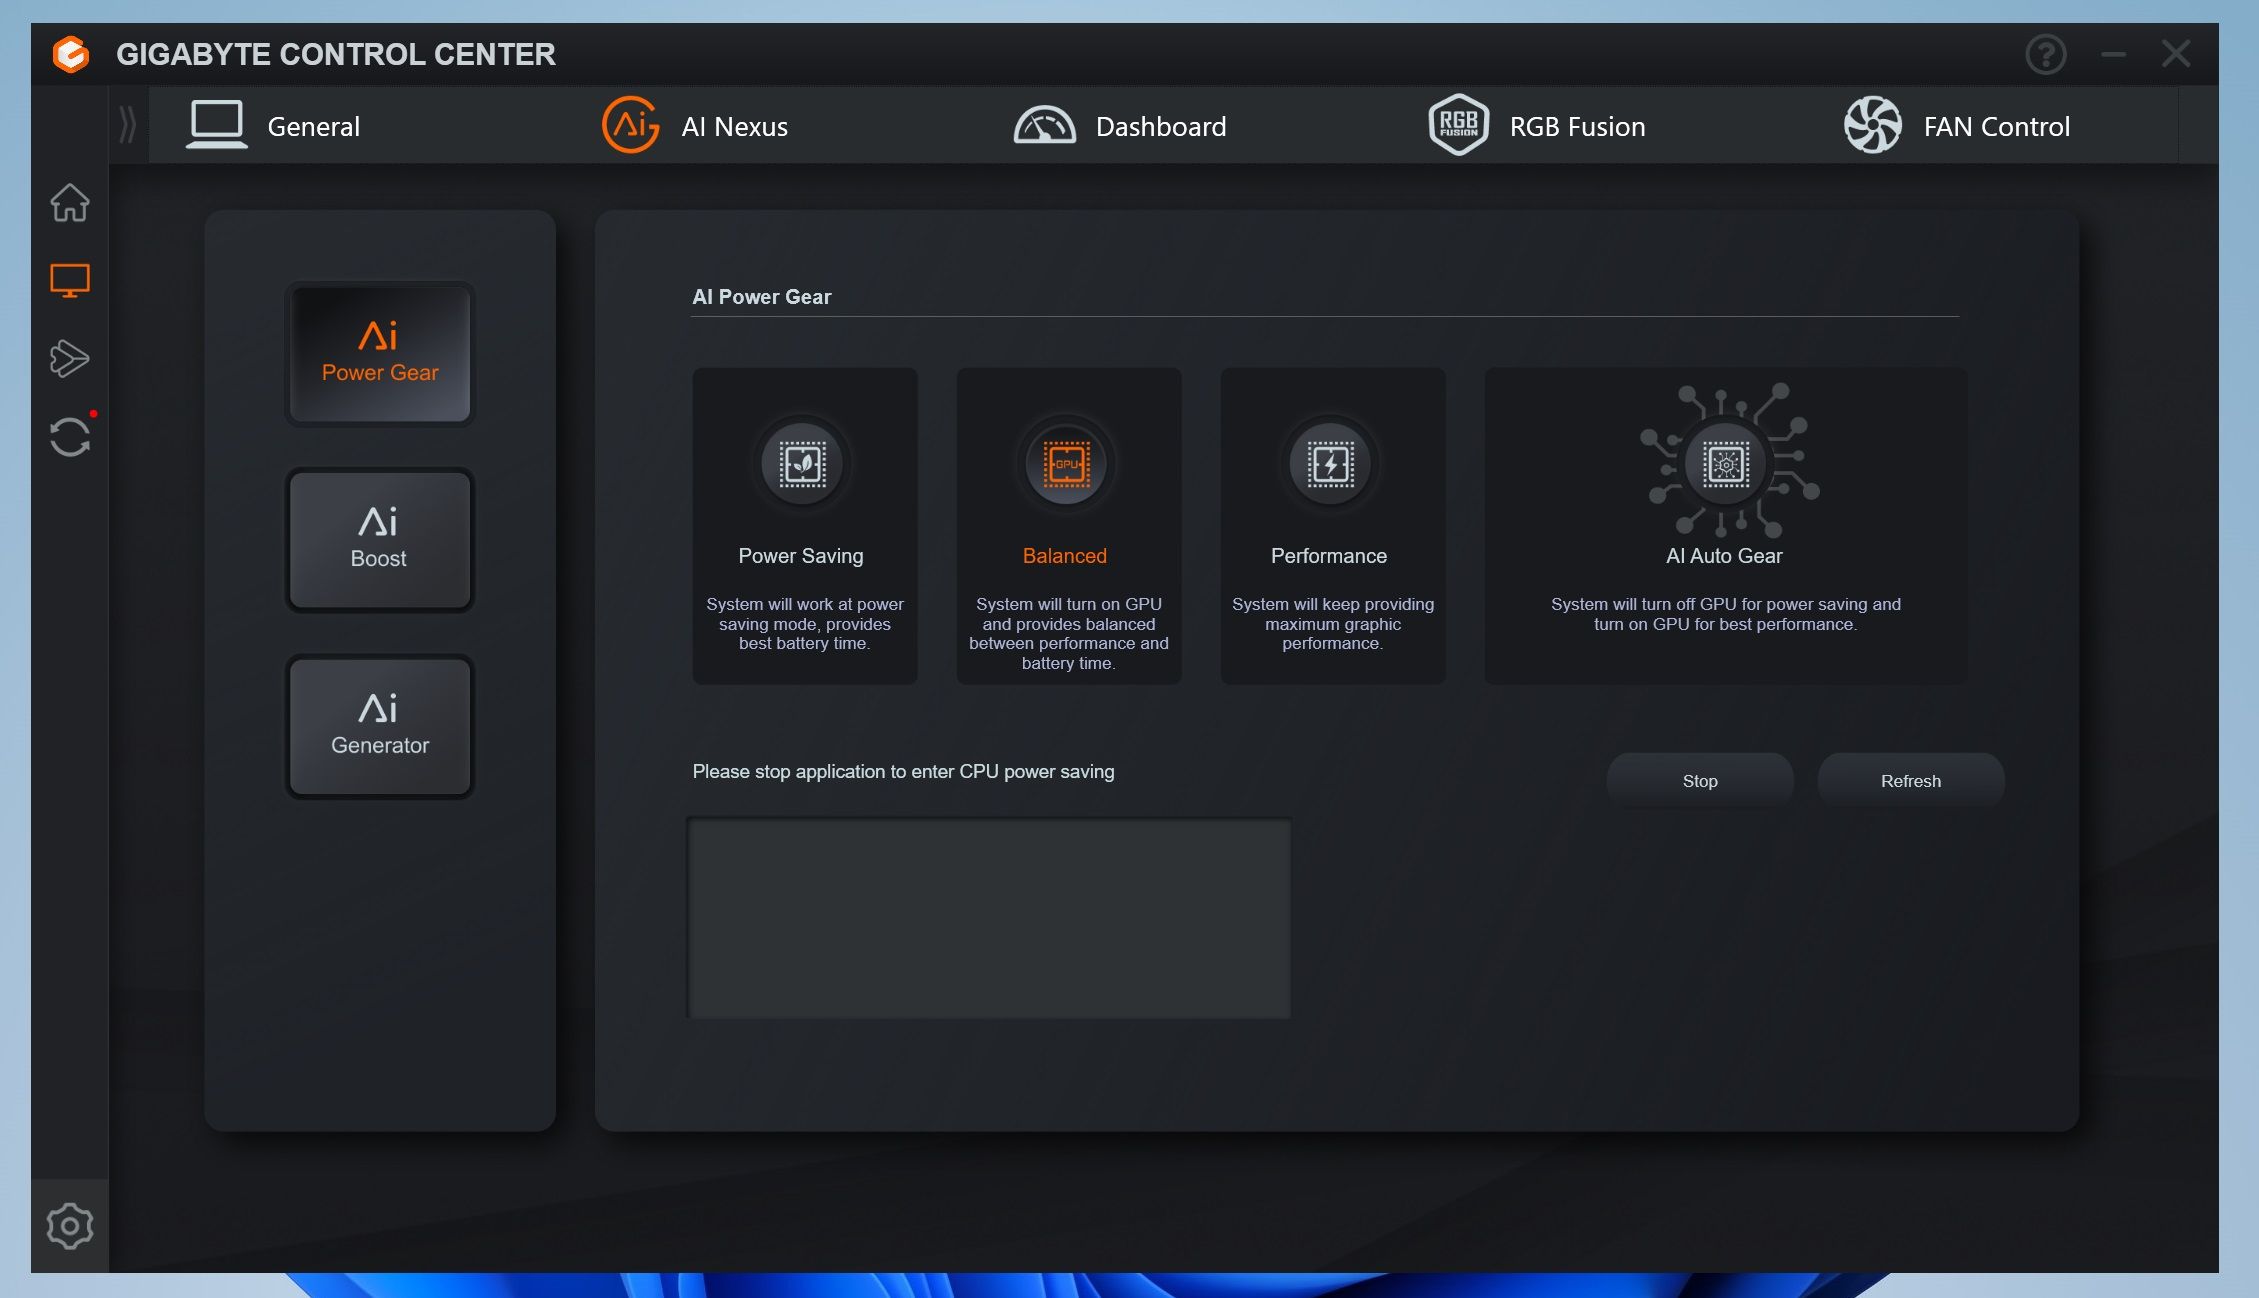Select the Balanced GPU mode card

coord(1068,526)
